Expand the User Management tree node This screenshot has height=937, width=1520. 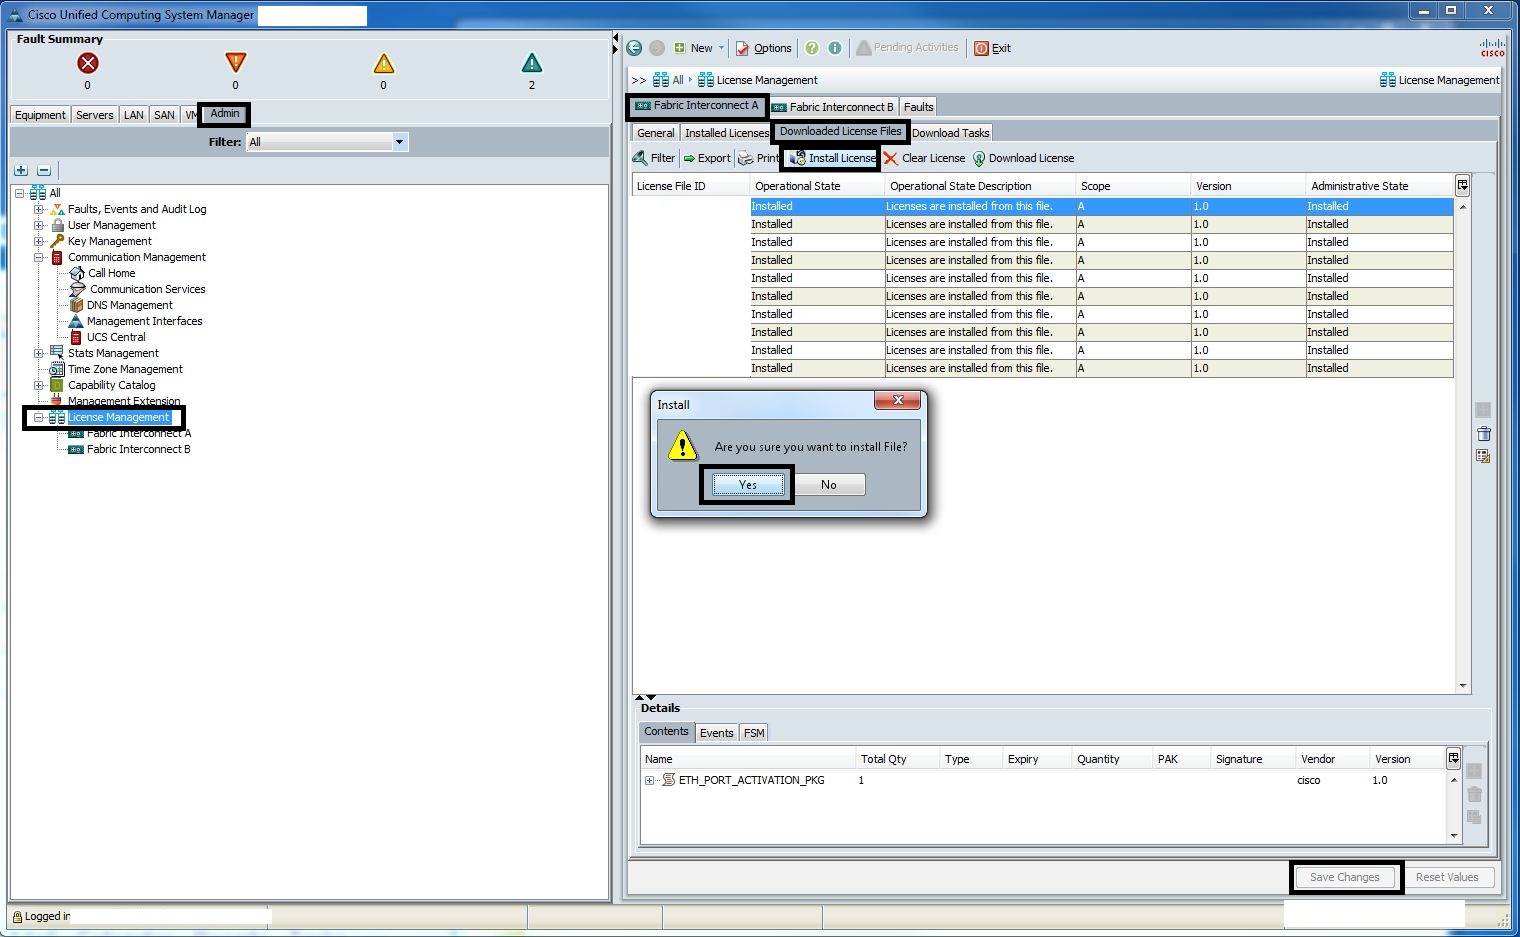(x=38, y=225)
